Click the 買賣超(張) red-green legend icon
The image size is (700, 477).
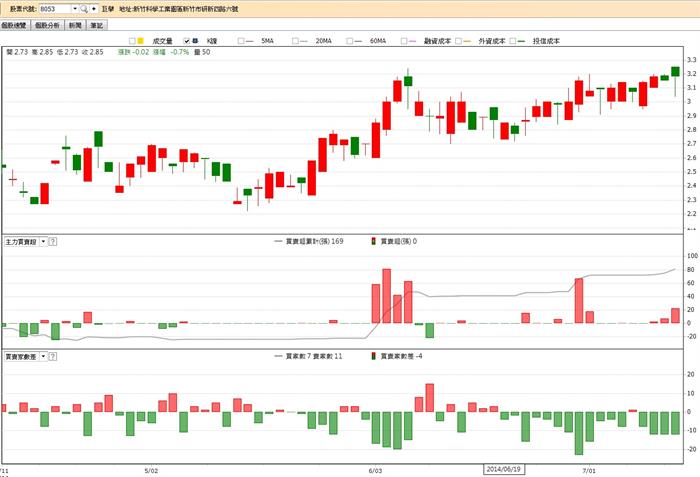coord(374,241)
